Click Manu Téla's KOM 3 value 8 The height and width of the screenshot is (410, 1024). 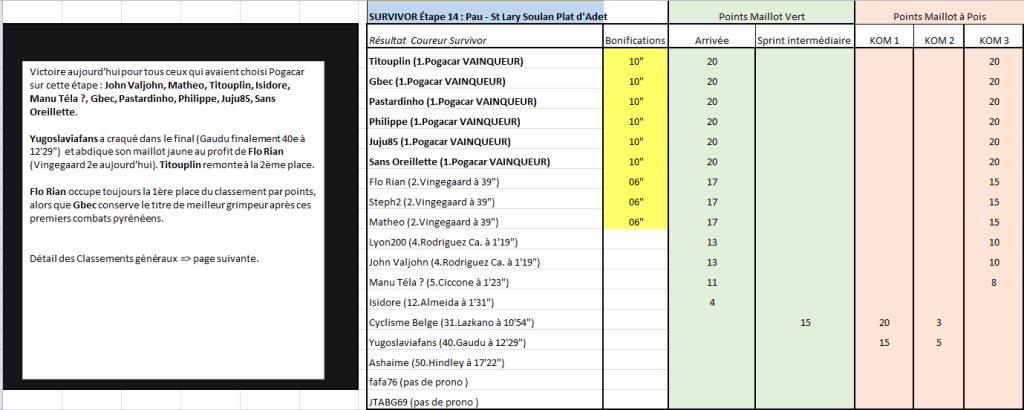pos(993,282)
